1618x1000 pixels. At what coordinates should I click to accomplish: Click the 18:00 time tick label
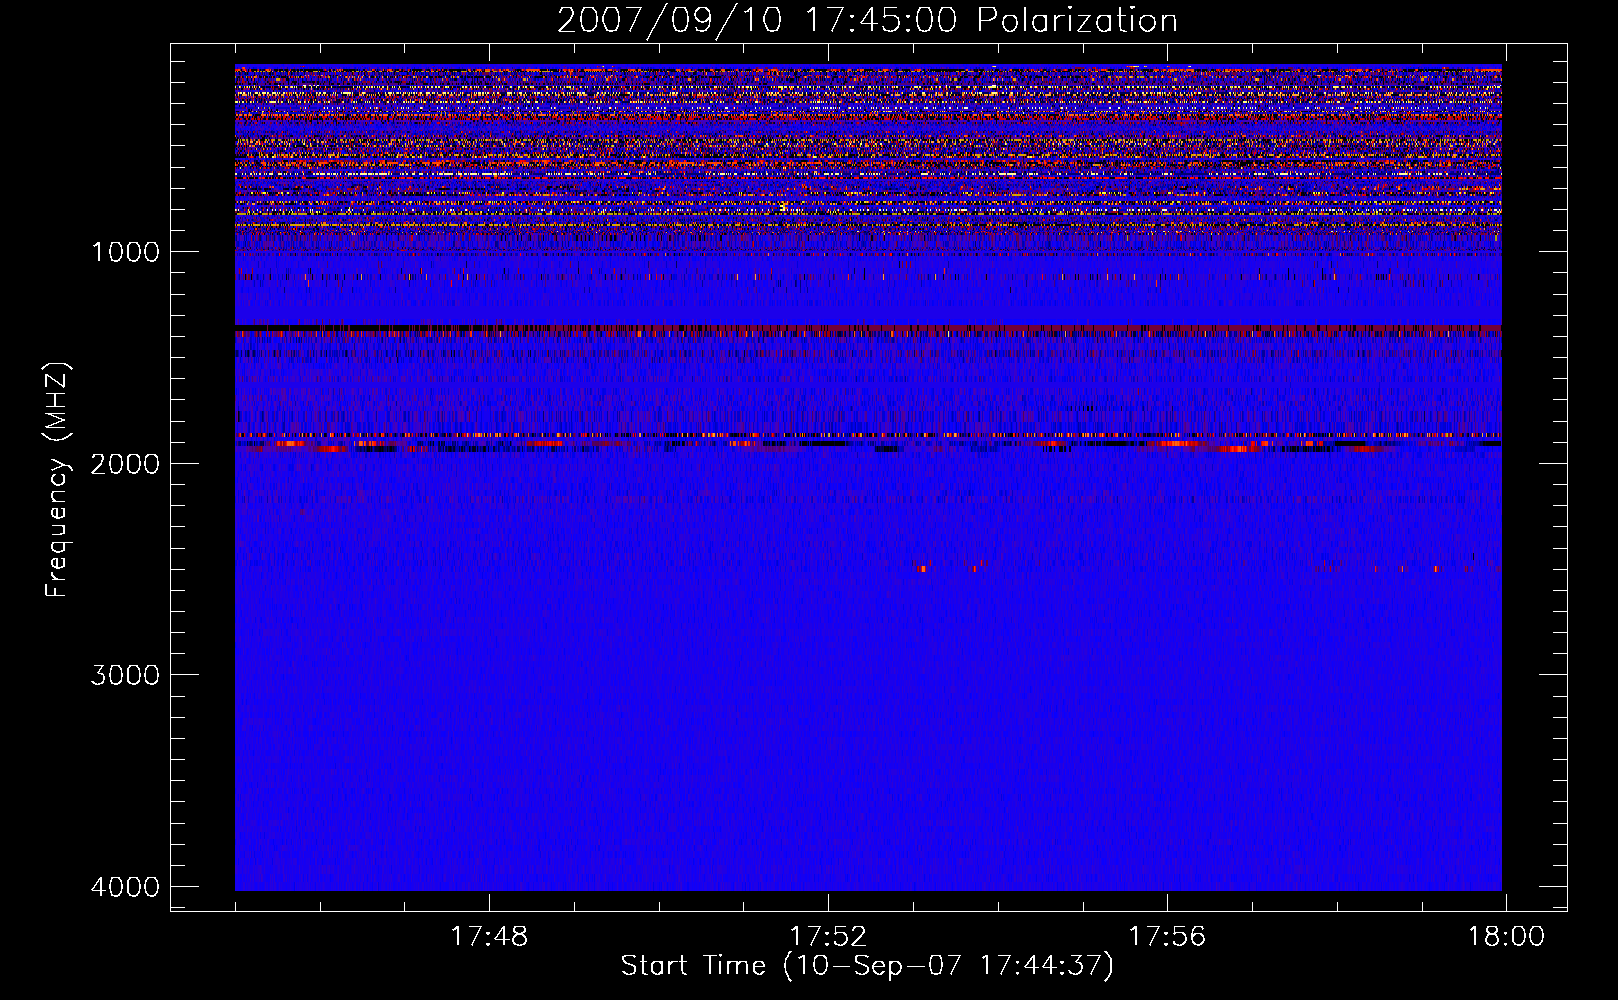(x=1506, y=937)
